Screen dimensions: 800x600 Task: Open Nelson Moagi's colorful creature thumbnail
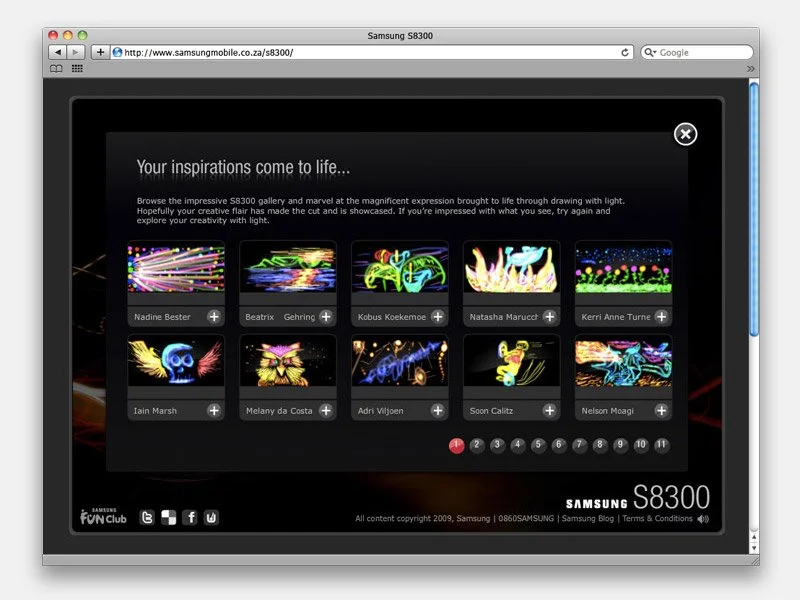(623, 362)
